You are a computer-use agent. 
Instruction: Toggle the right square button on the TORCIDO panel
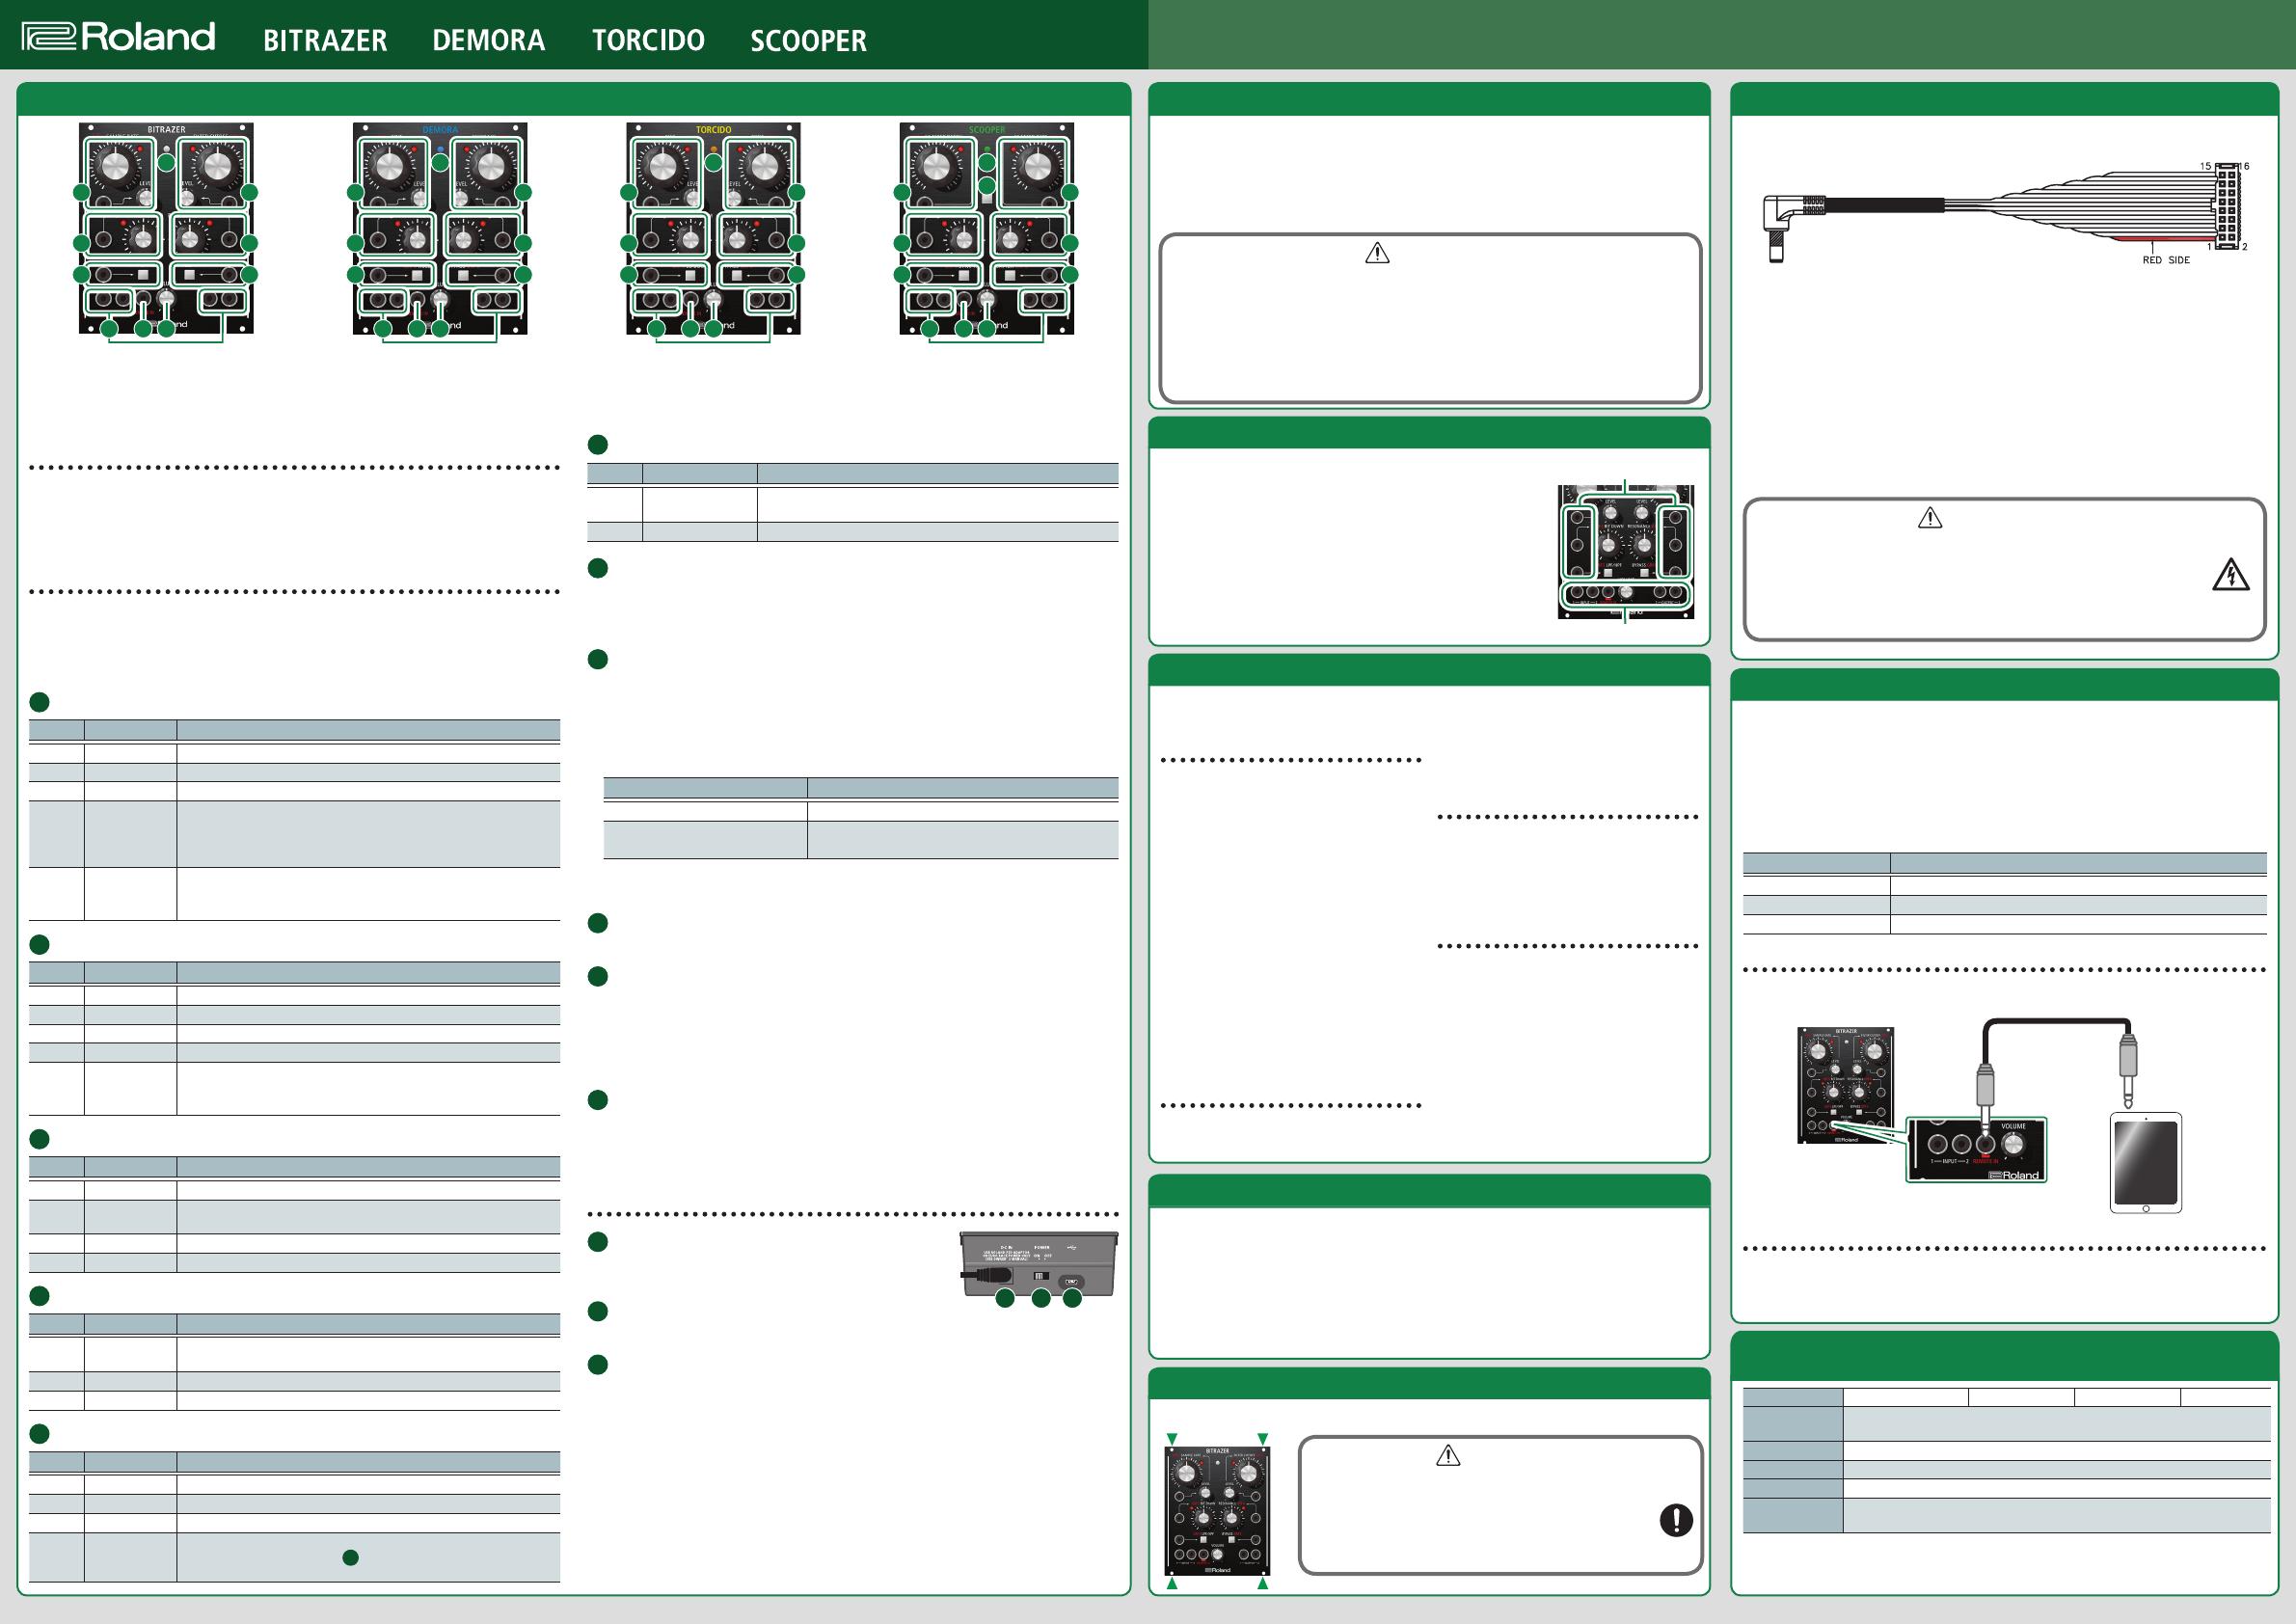(x=736, y=274)
